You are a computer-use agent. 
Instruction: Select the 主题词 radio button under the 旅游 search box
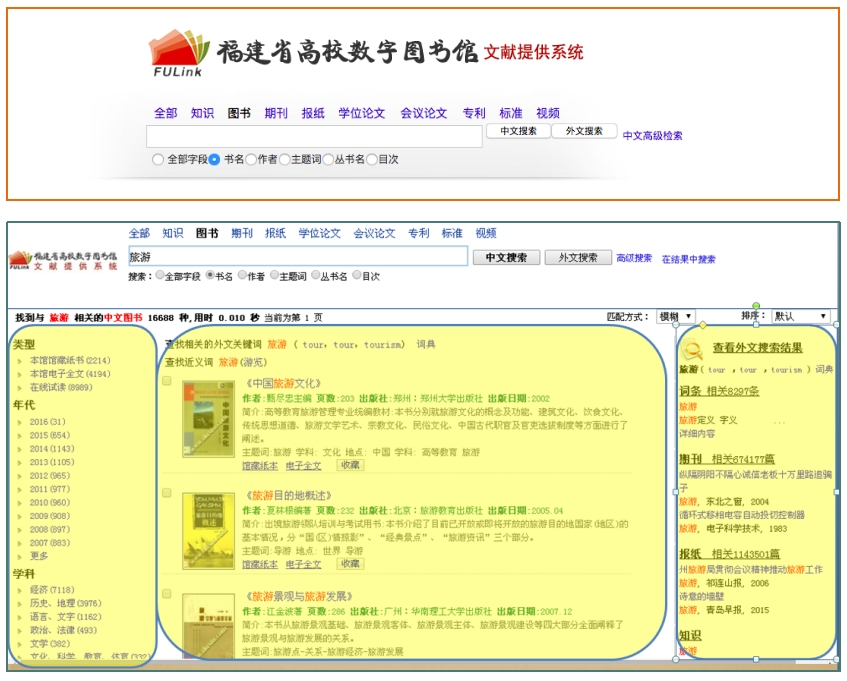point(274,276)
